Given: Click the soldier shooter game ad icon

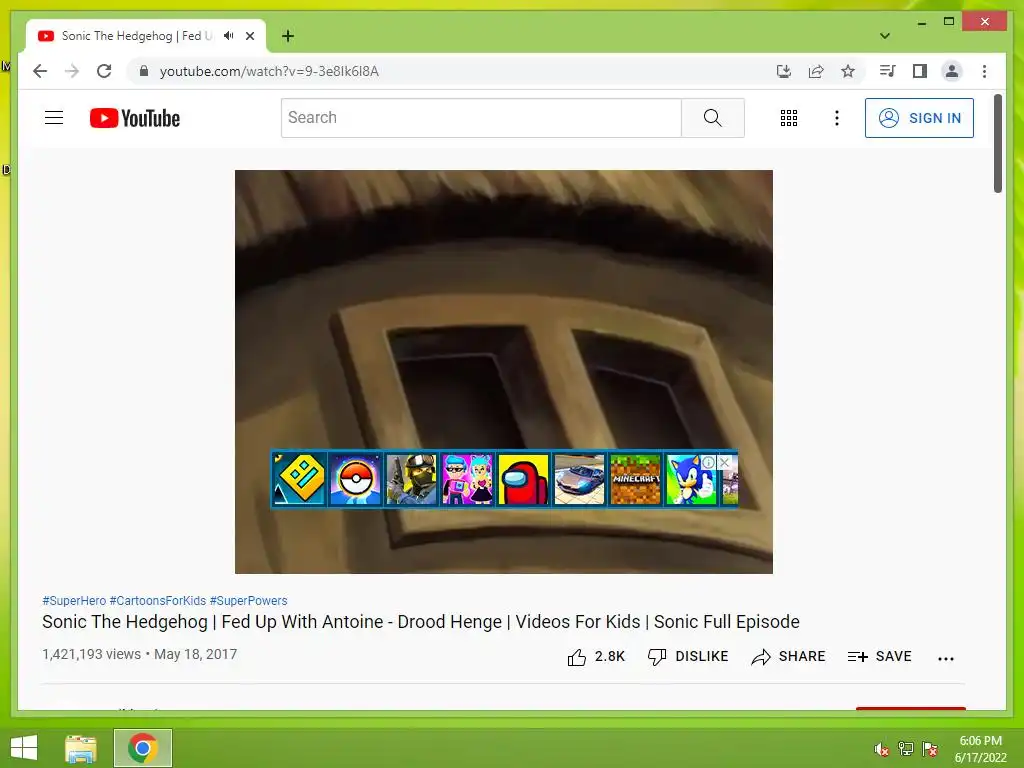Looking at the screenshot, I should [x=411, y=479].
